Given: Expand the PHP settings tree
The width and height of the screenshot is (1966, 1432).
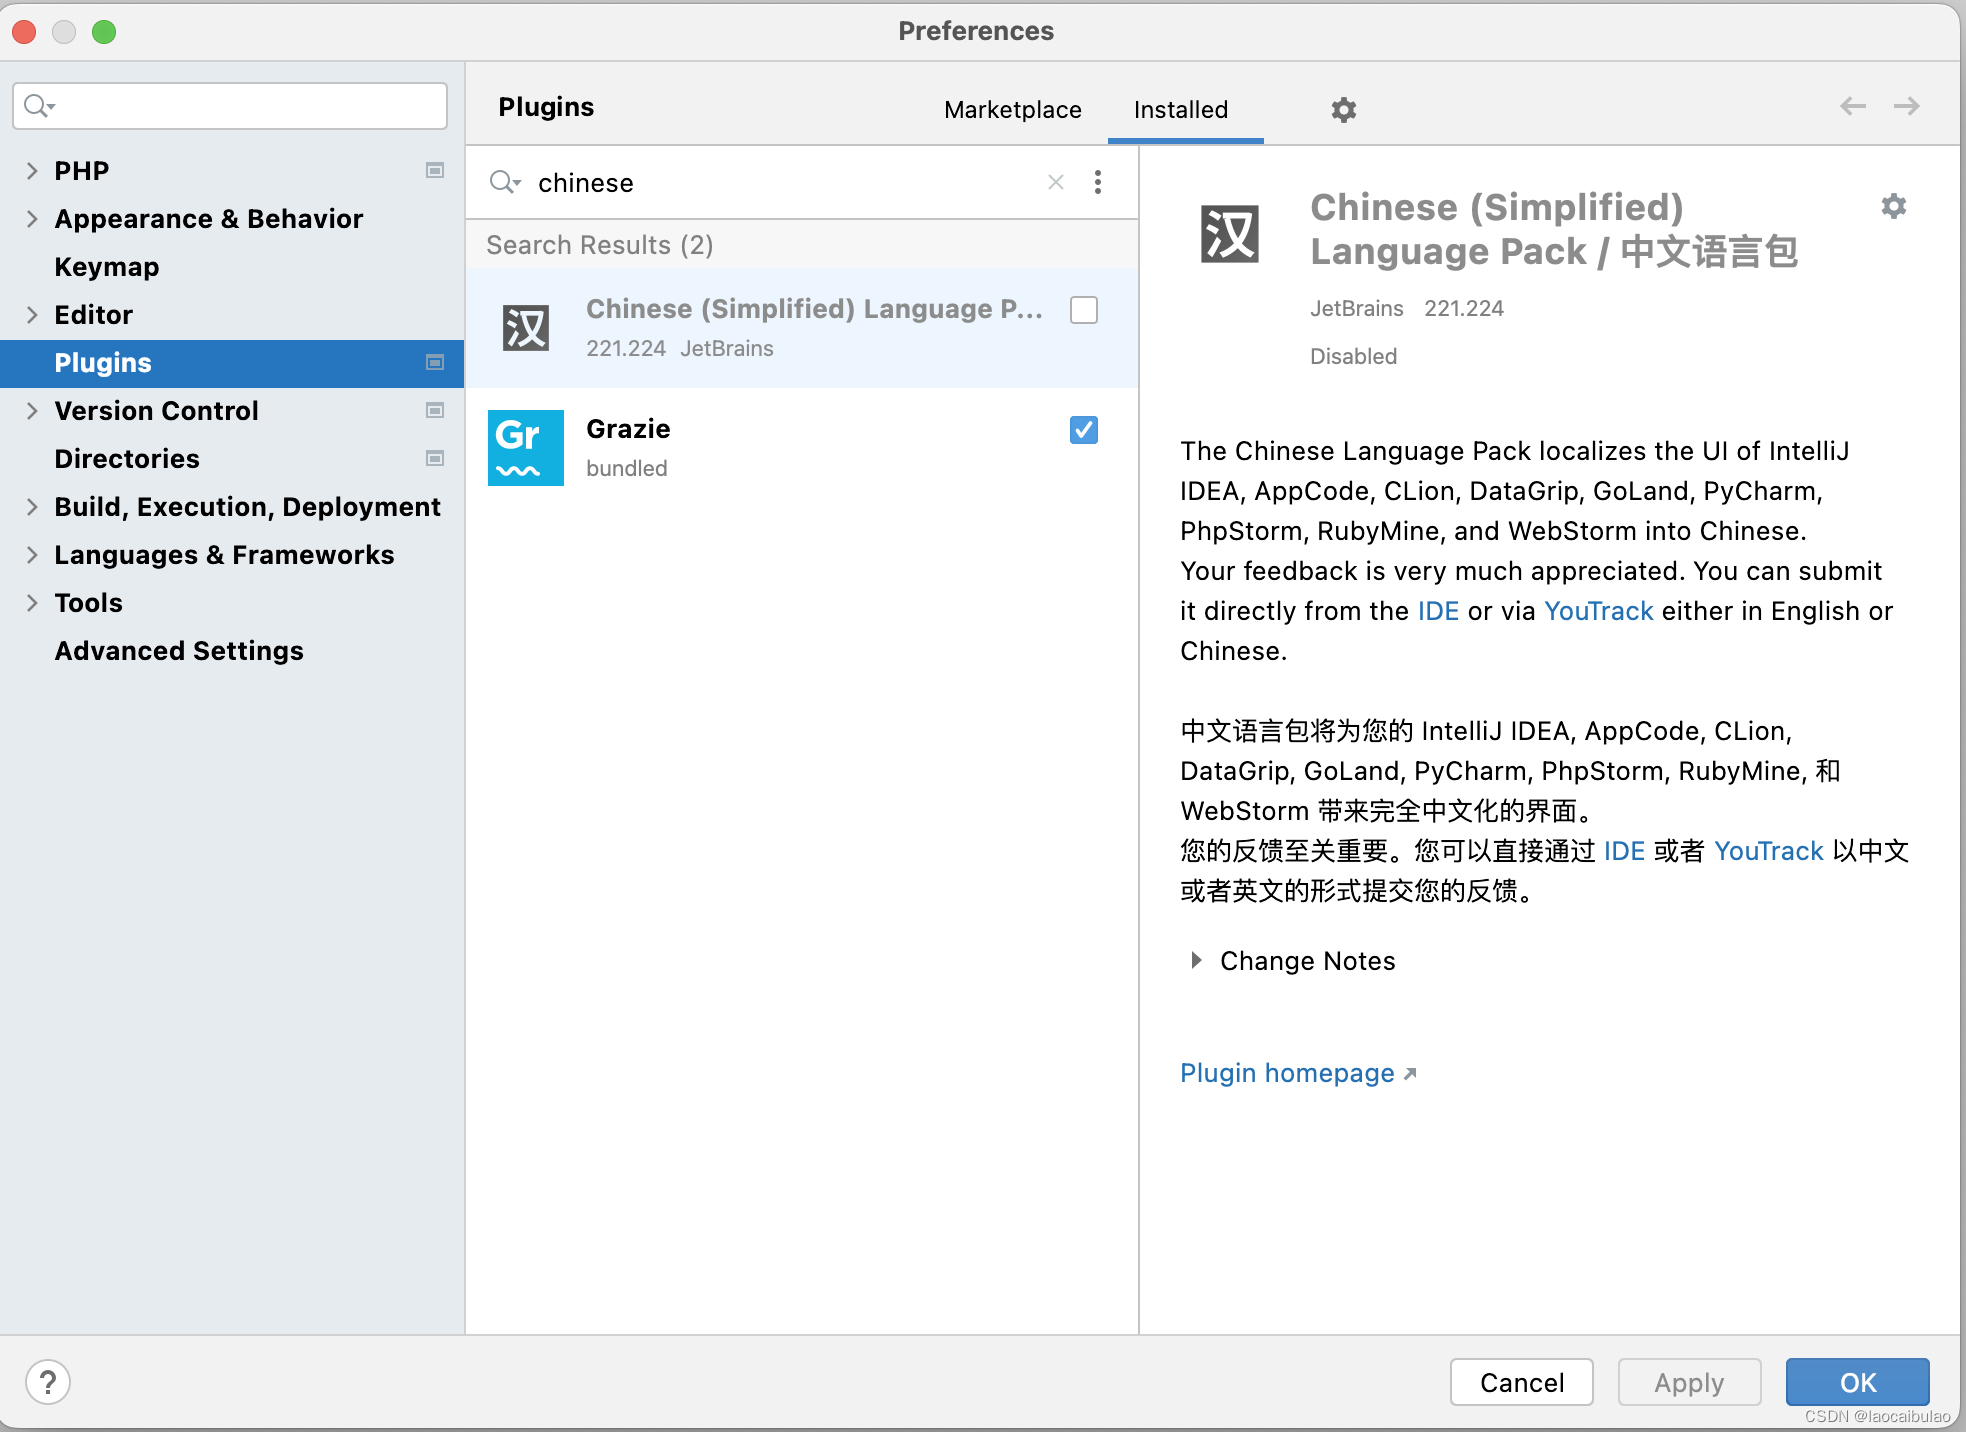Looking at the screenshot, I should click(32, 171).
